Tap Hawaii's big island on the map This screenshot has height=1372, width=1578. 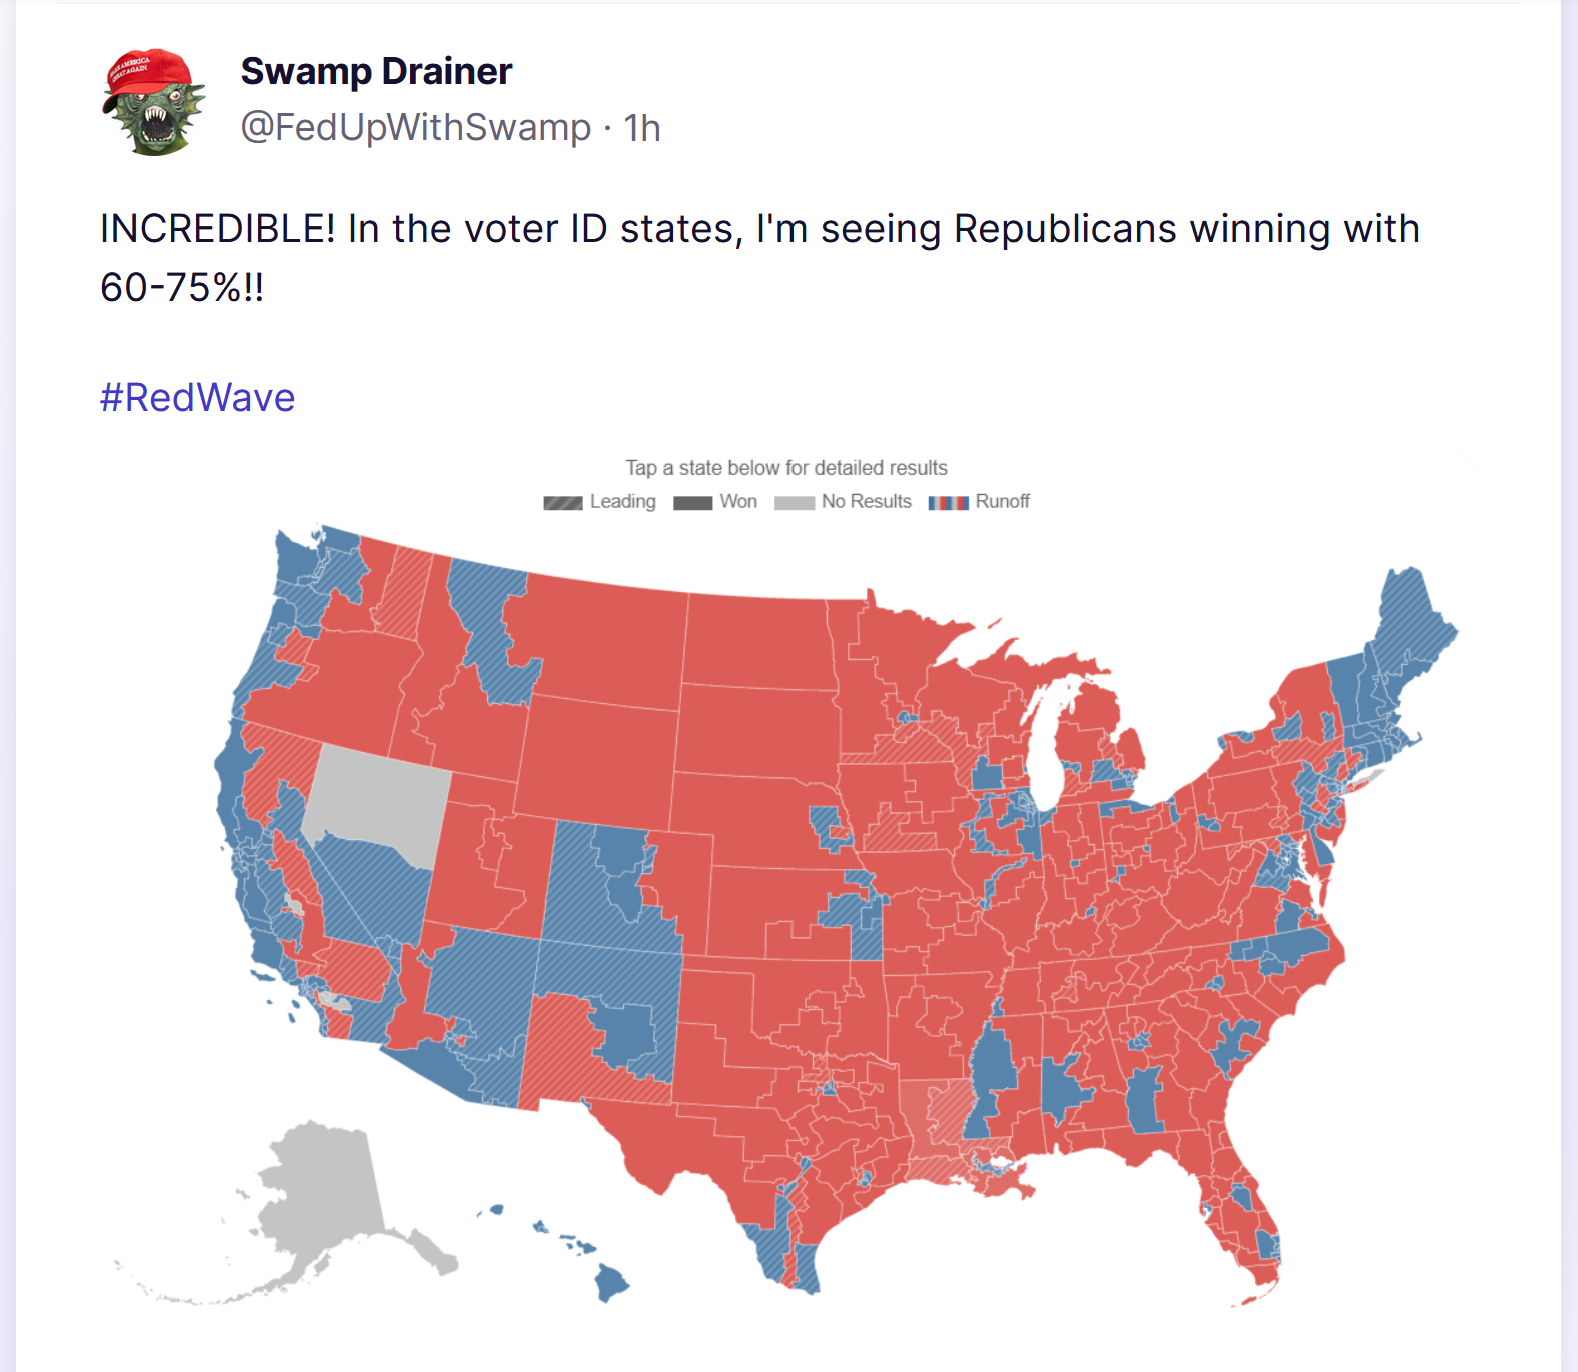click(612, 1281)
